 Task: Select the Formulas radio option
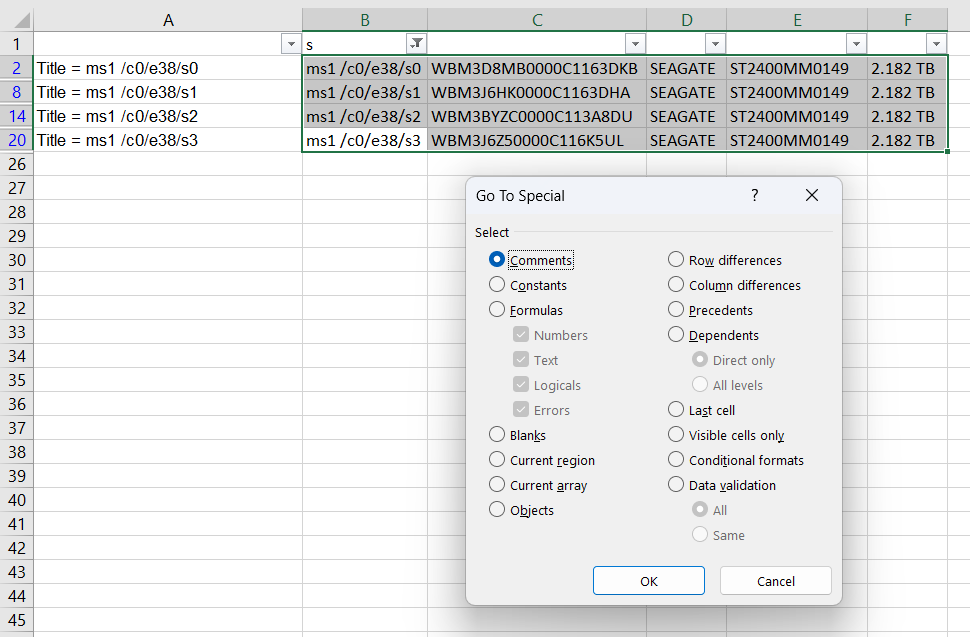point(497,310)
